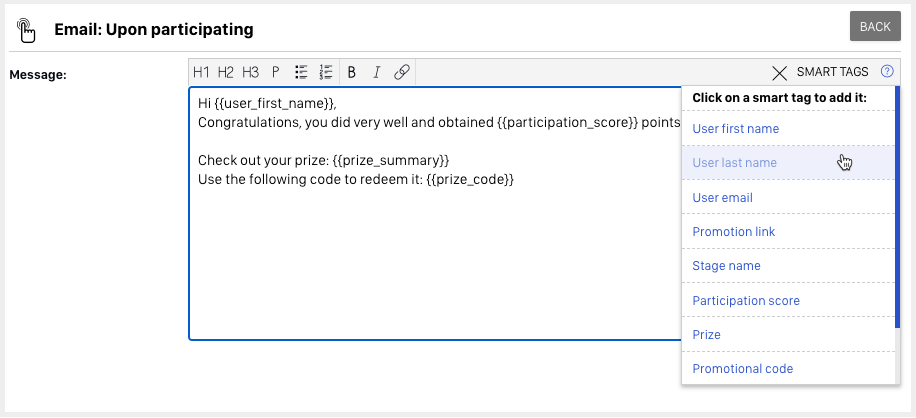Click the smart tags list scrollbar

(x=897, y=220)
